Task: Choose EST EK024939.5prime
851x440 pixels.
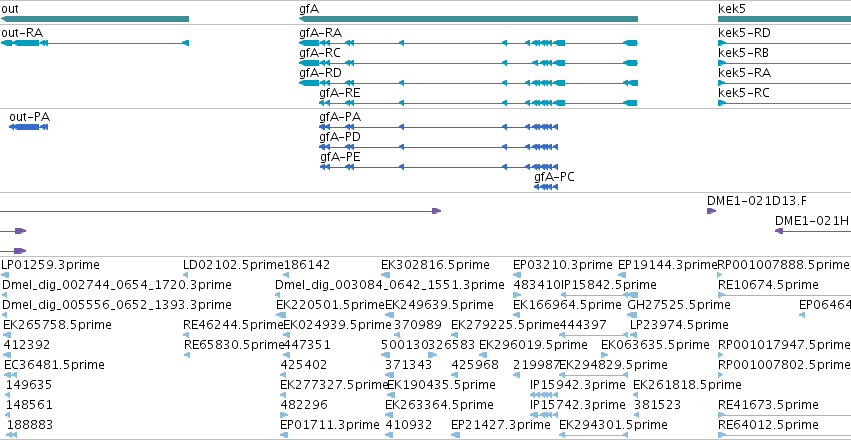Action: tap(338, 325)
